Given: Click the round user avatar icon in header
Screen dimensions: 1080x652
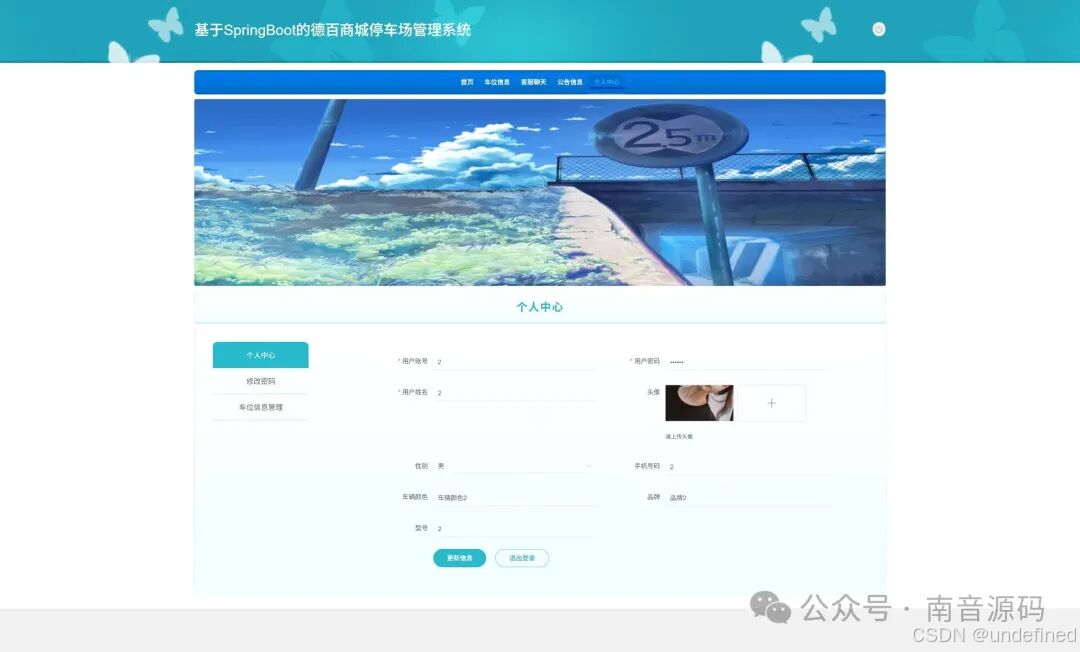Looking at the screenshot, I should coord(878,29).
